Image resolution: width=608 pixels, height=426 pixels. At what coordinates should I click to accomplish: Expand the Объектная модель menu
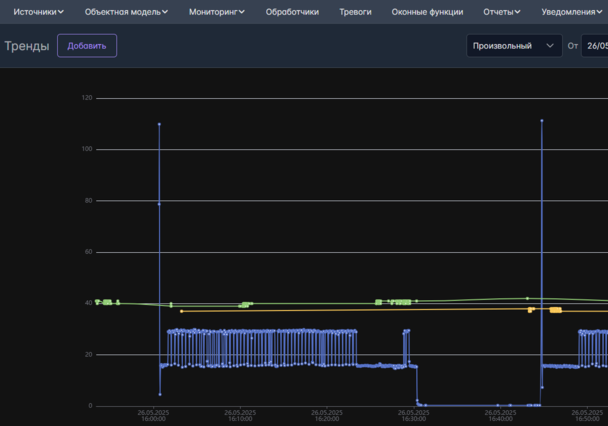[x=126, y=12]
